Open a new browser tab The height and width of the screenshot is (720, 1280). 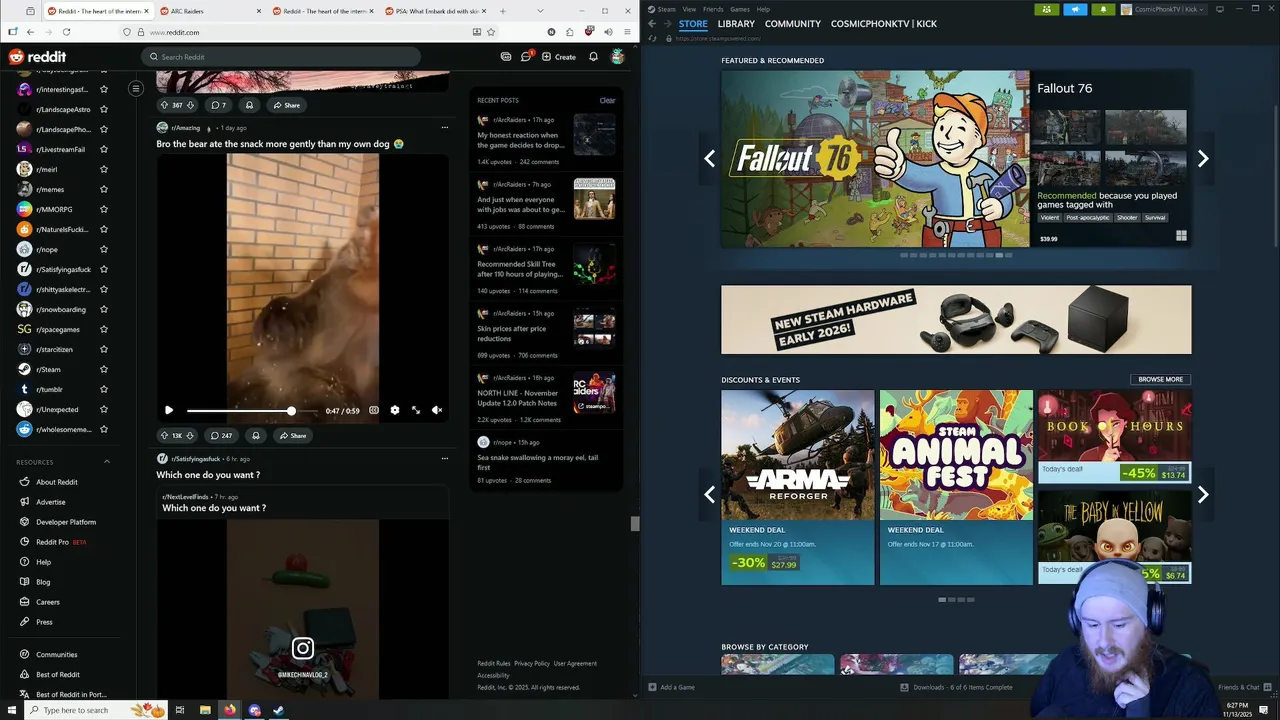tap(502, 11)
